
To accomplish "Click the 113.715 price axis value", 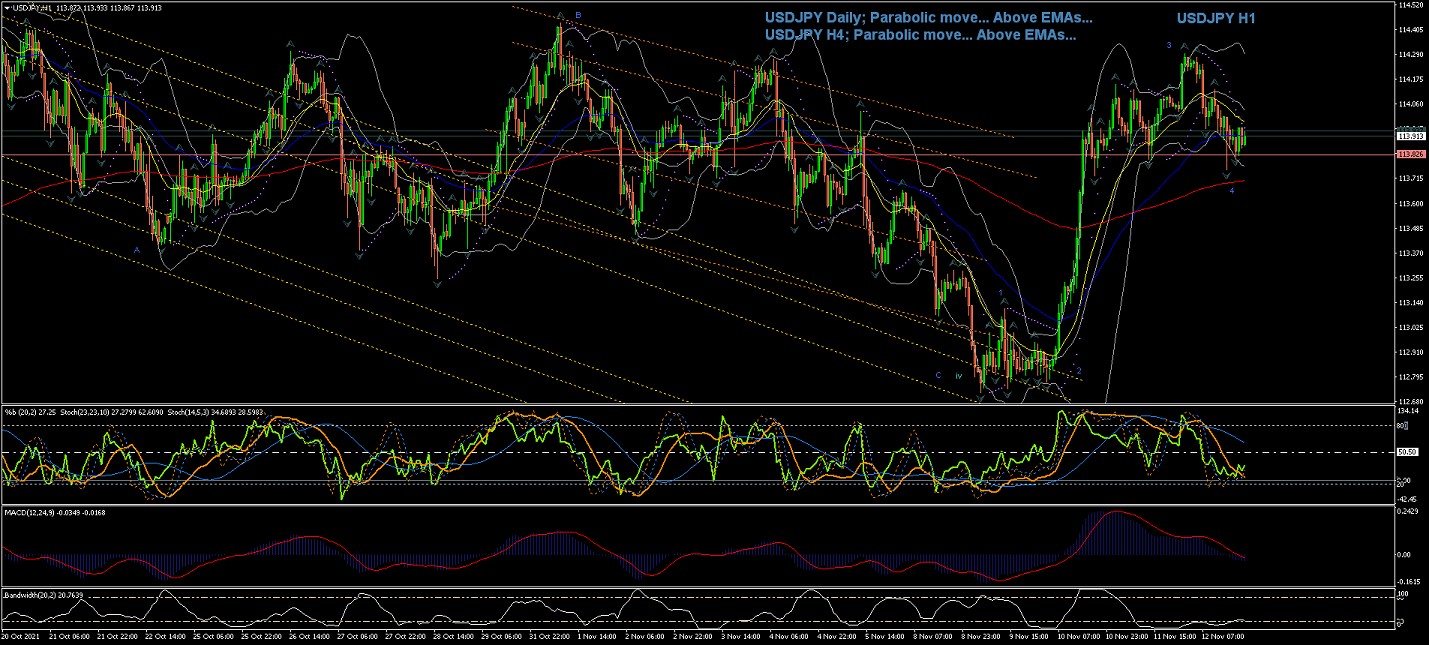I will point(1411,178).
